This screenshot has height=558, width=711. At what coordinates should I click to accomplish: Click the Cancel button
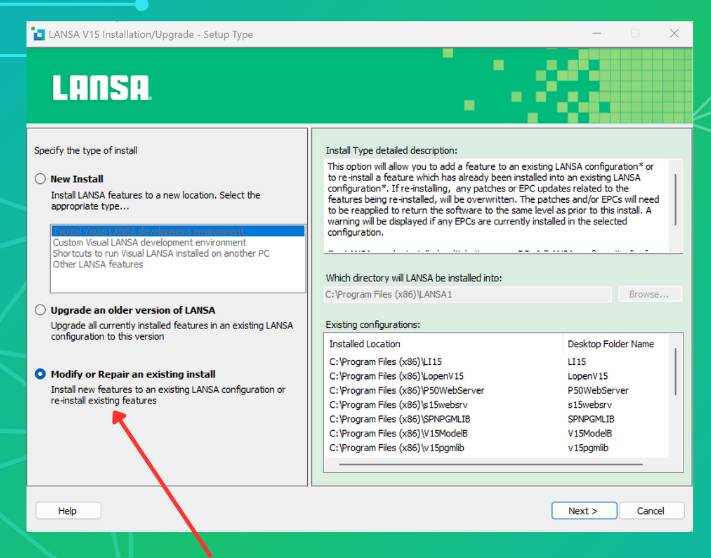652,511
